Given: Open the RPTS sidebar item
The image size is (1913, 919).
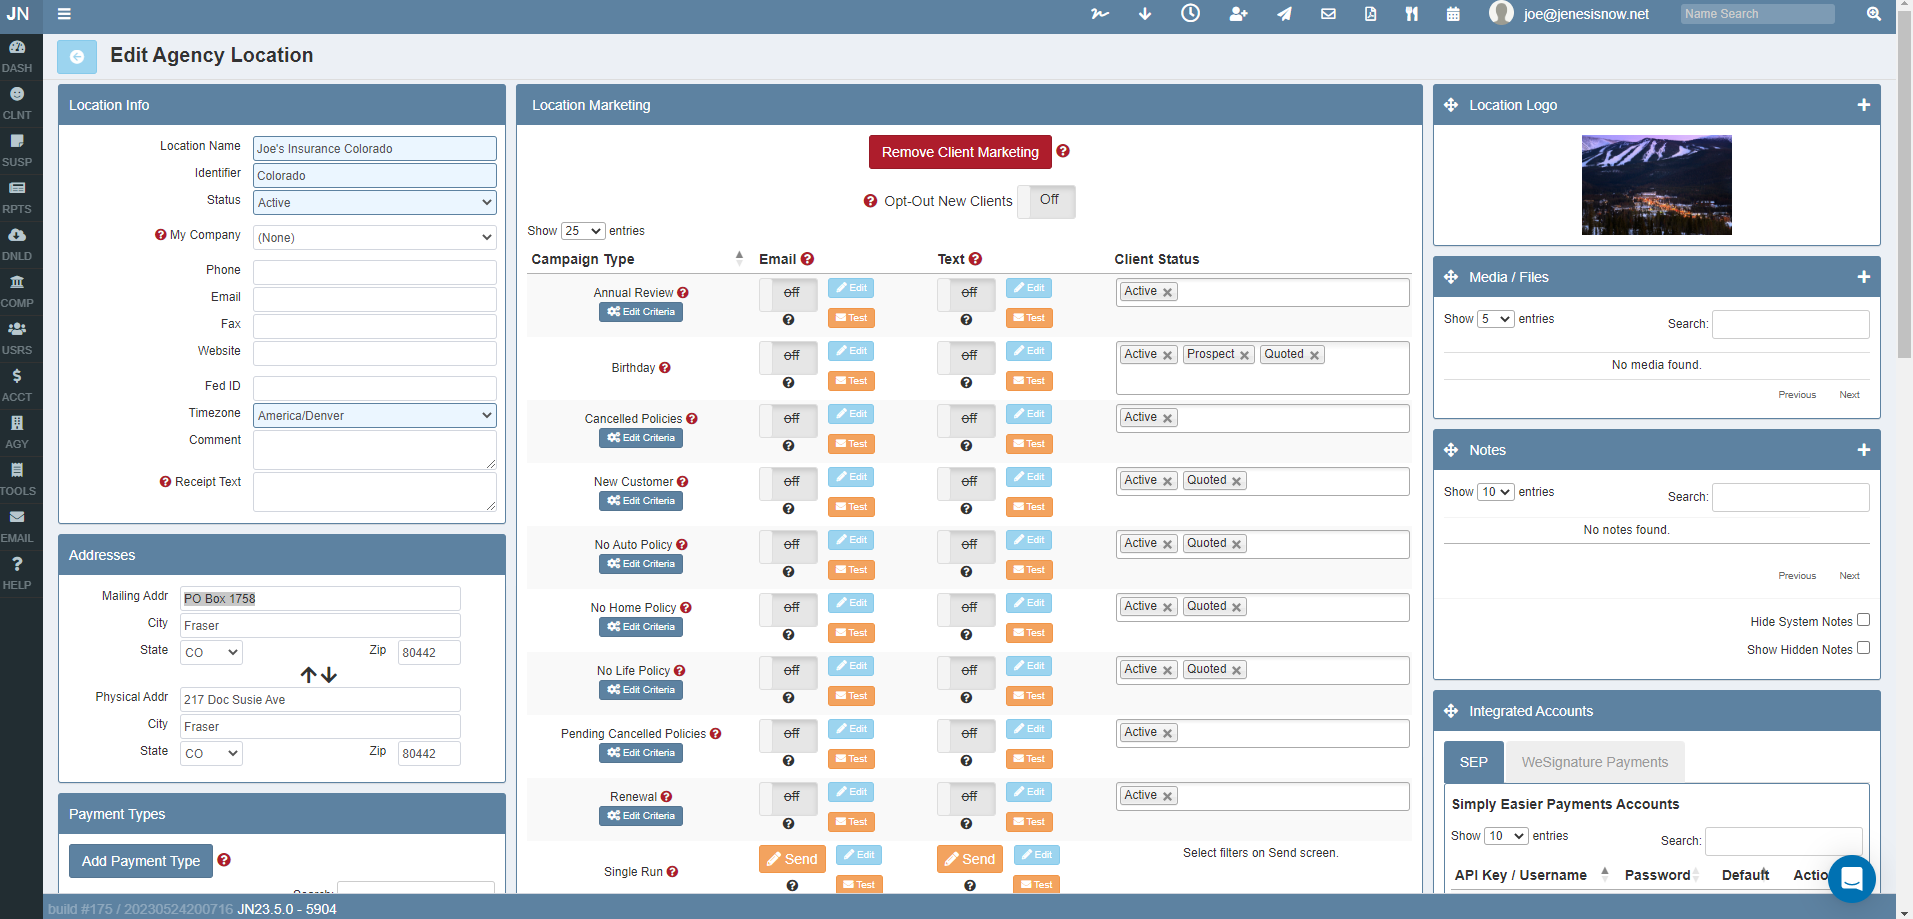Looking at the screenshot, I should (17, 198).
